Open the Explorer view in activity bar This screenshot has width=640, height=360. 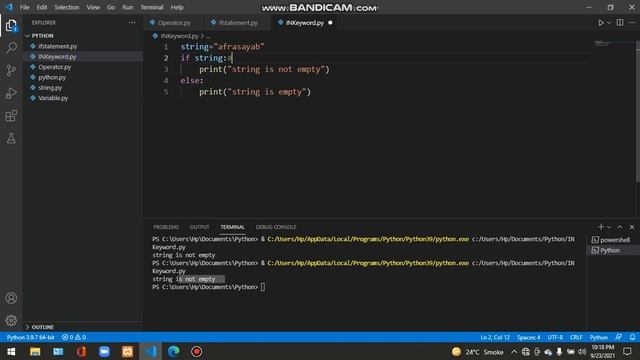[x=11, y=26]
